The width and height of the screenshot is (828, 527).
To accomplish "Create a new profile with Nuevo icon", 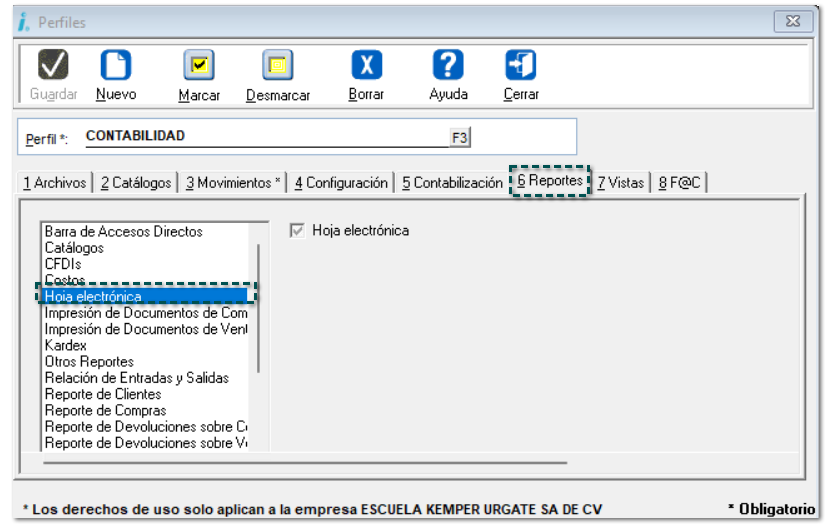I will (116, 64).
